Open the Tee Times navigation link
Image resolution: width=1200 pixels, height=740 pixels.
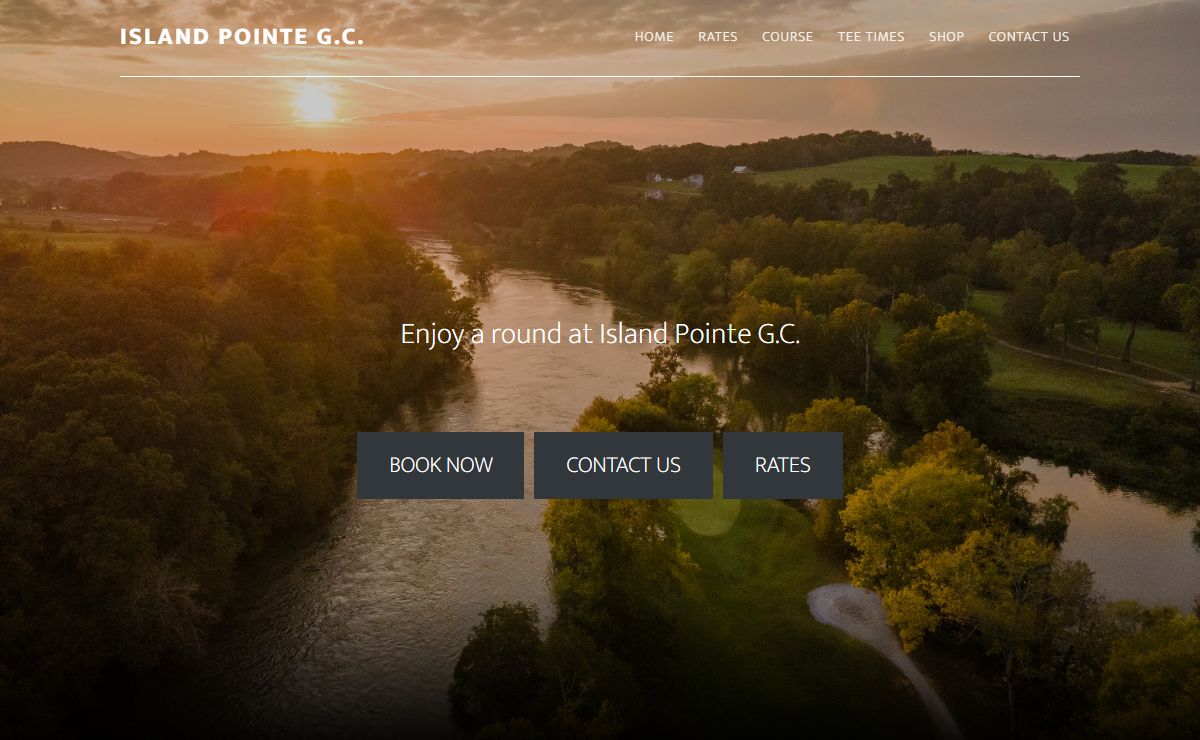click(871, 37)
